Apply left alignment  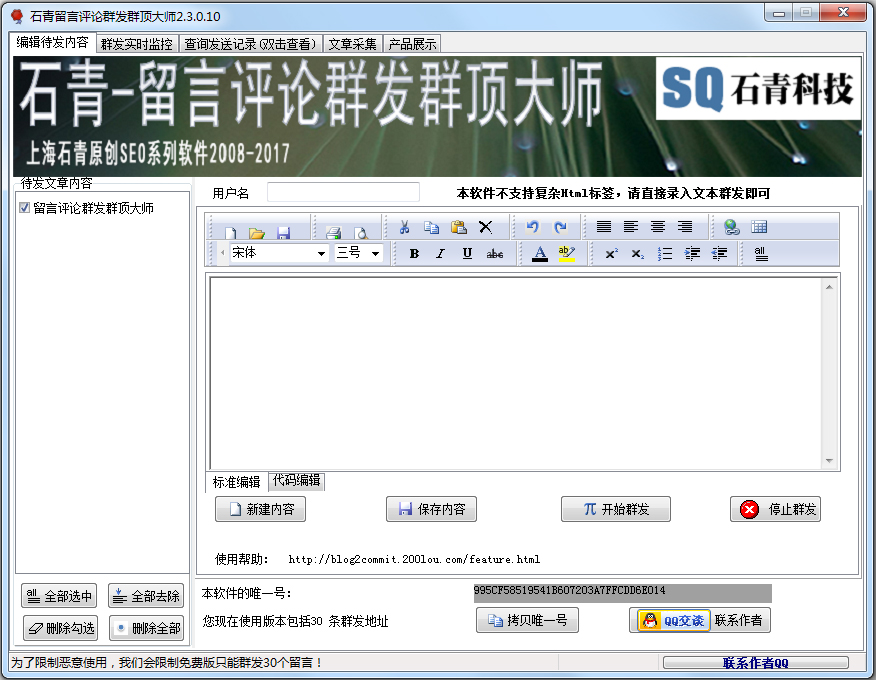(x=630, y=226)
